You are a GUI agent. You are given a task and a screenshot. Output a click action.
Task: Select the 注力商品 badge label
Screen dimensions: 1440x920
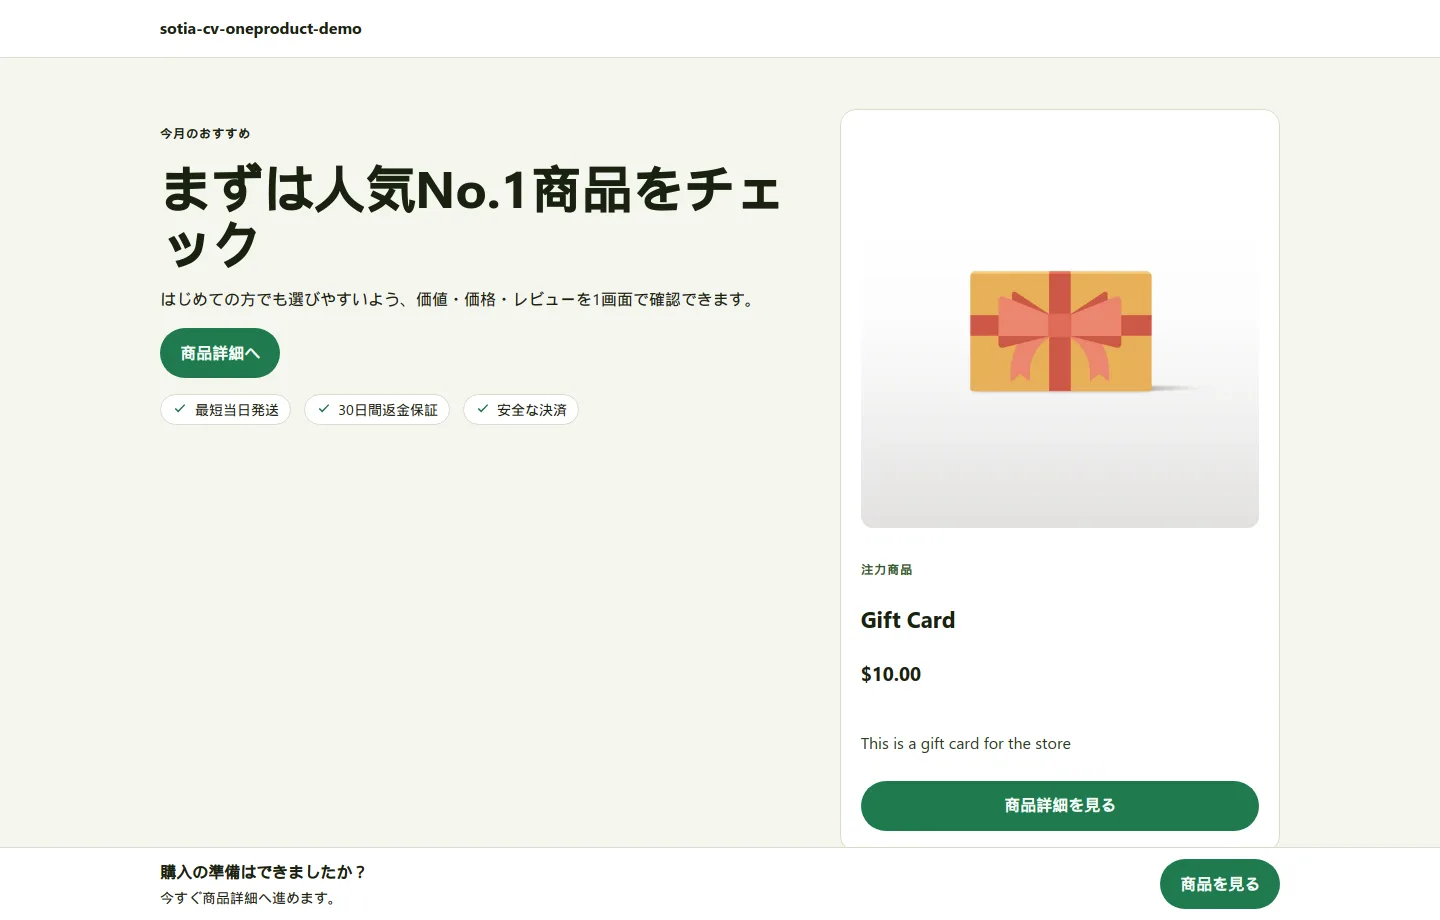click(x=886, y=569)
